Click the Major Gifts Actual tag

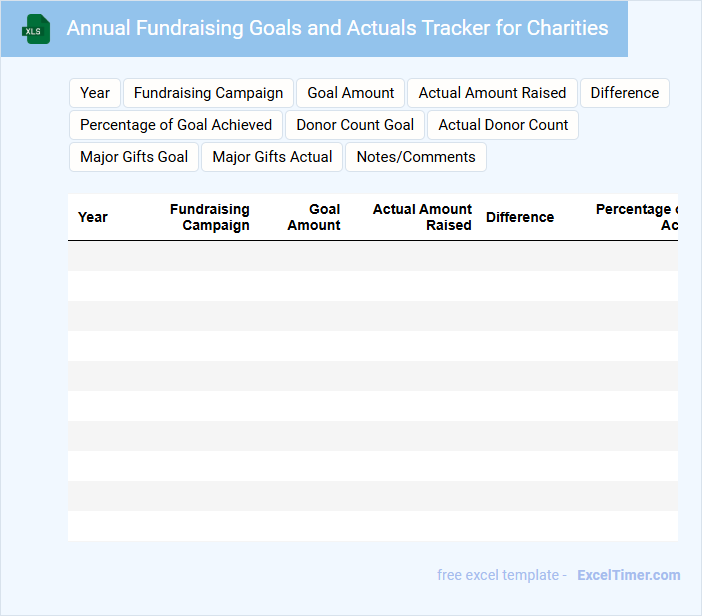[272, 157]
